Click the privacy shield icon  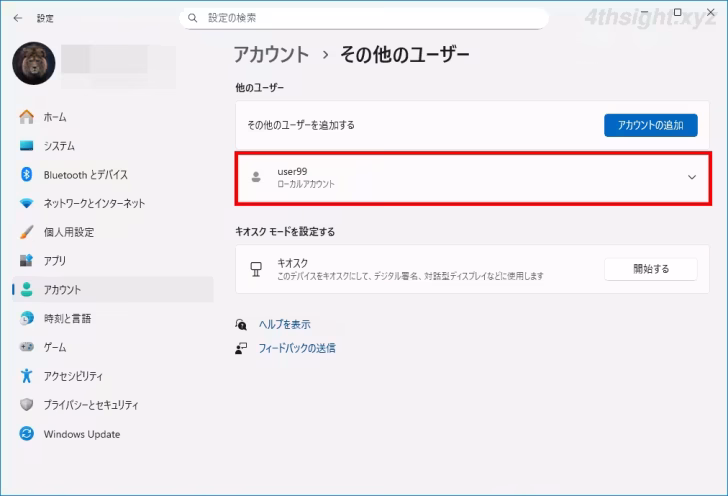27,405
